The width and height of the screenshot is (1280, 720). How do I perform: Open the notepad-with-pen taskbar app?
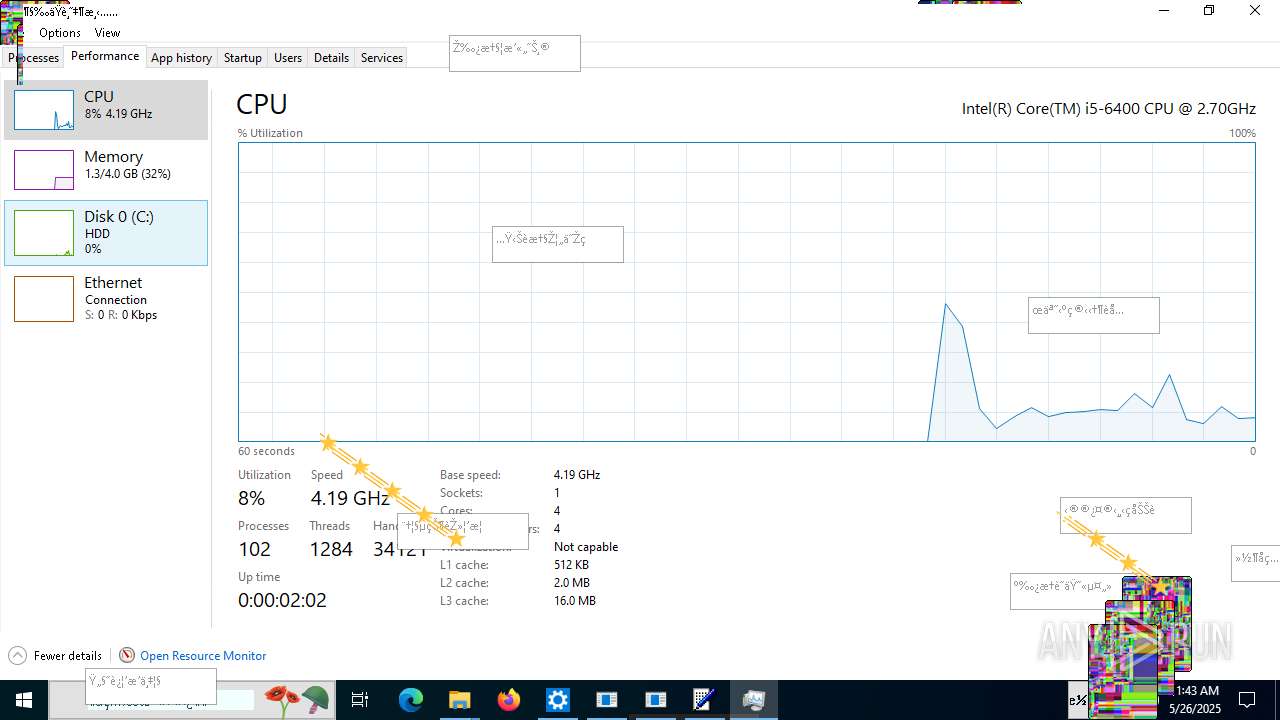pyautogui.click(x=704, y=700)
